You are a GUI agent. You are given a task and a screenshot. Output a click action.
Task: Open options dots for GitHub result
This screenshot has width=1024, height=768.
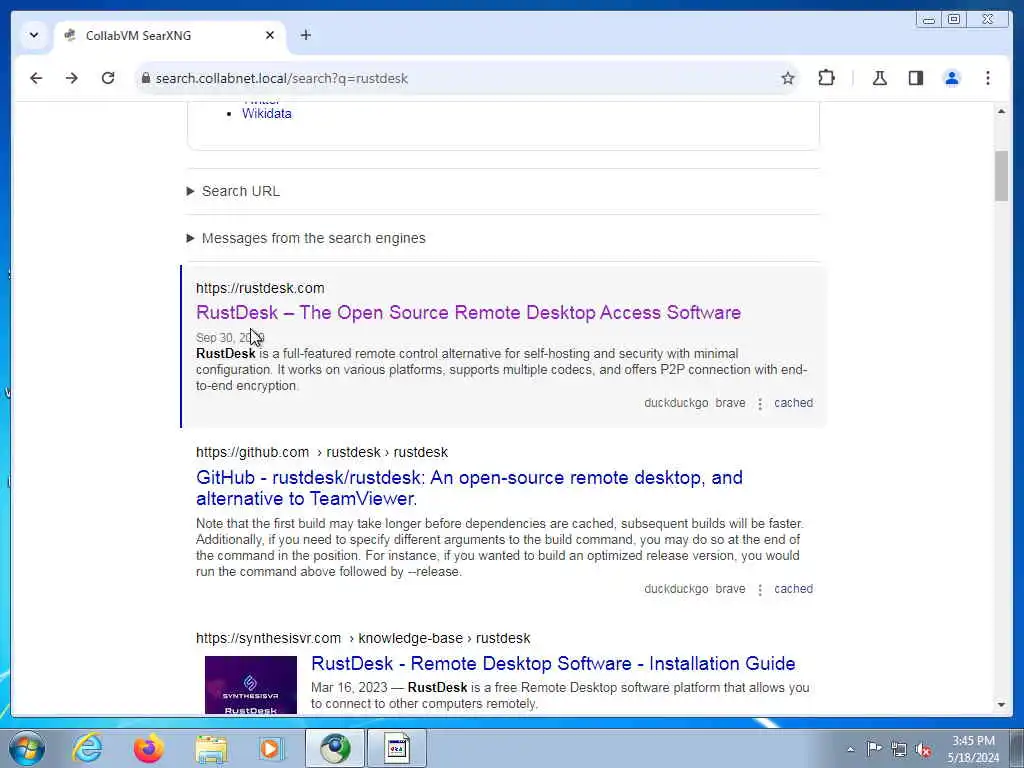tap(760, 590)
